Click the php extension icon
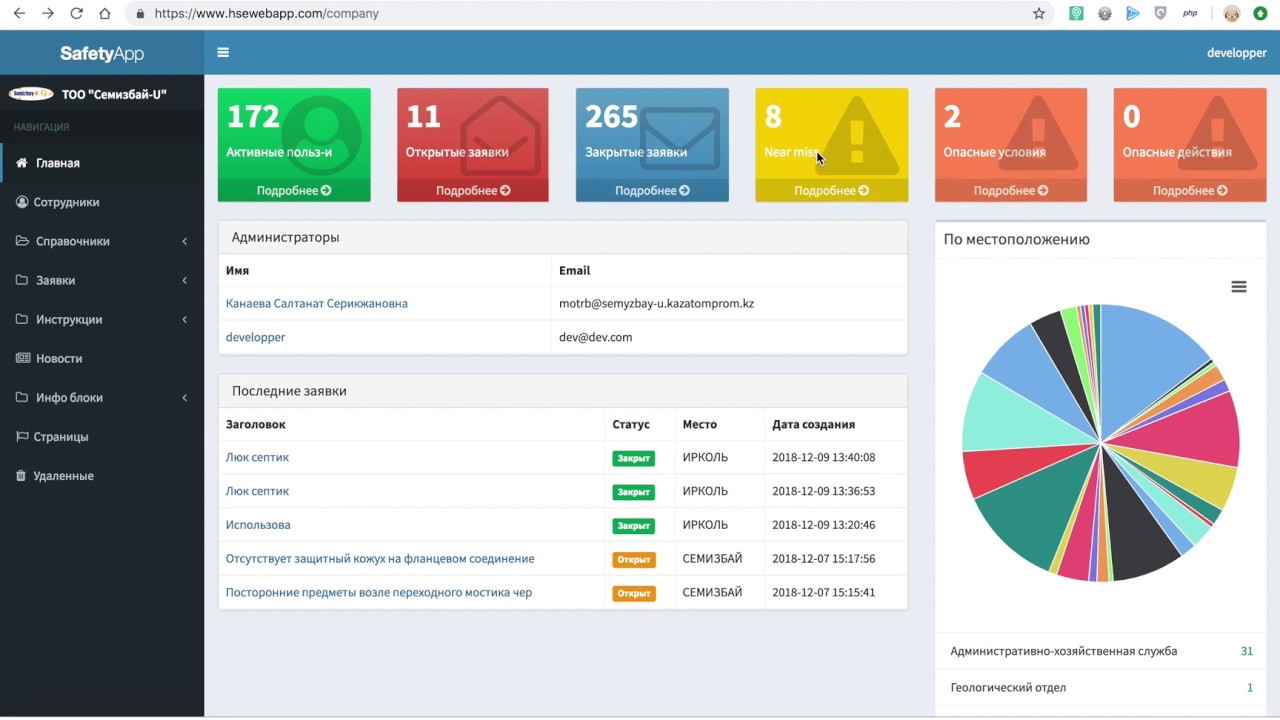Viewport: 1280px width, 720px height. click(x=1190, y=14)
